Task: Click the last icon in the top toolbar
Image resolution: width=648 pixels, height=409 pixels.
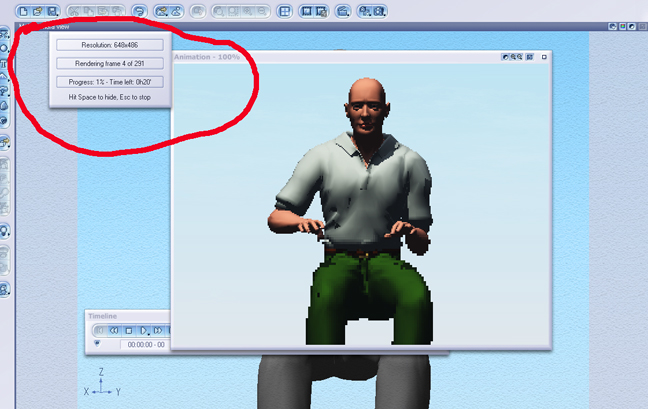Action: 379,11
